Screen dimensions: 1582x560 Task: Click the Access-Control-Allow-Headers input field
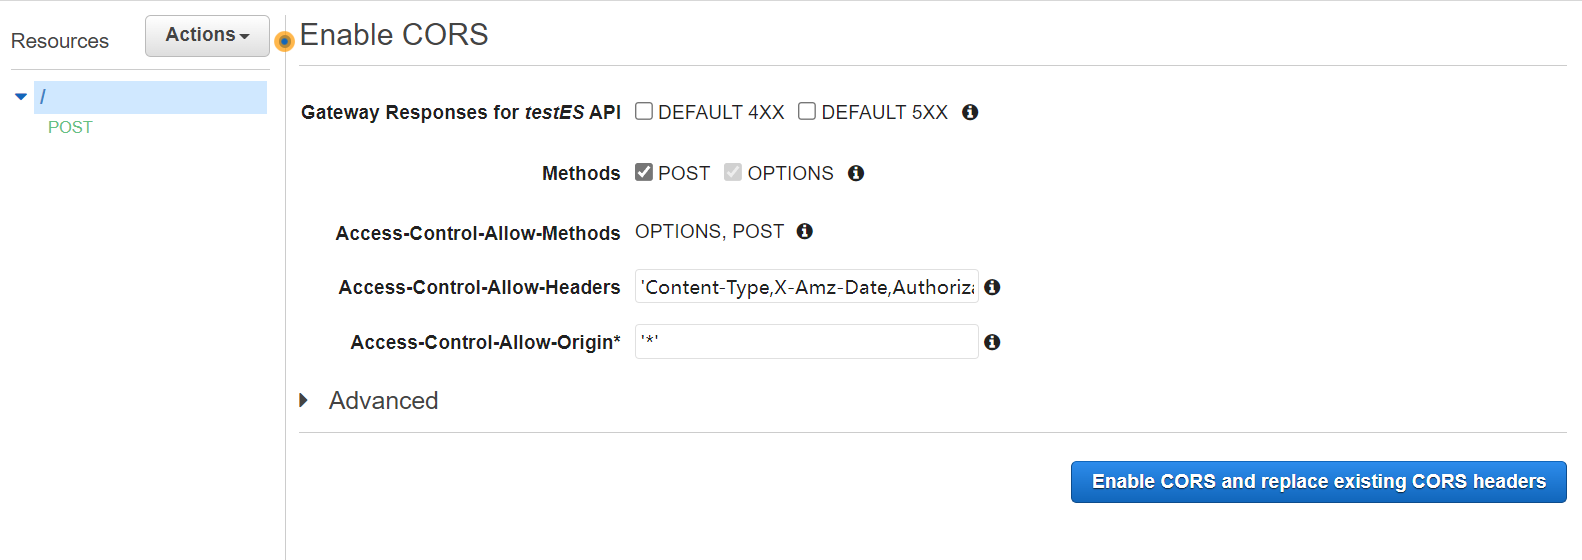[x=807, y=287]
